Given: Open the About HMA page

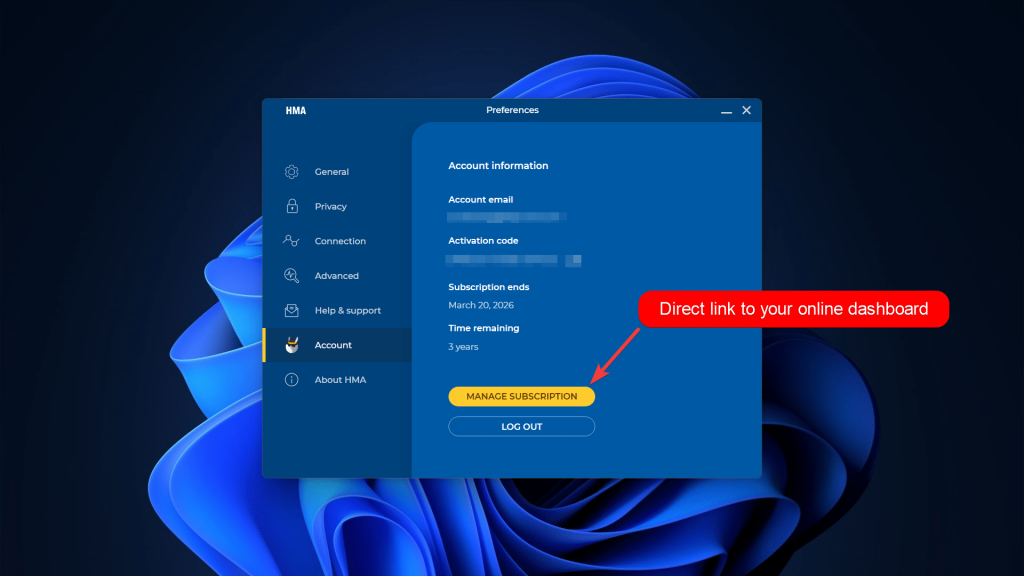Looking at the screenshot, I should [337, 379].
